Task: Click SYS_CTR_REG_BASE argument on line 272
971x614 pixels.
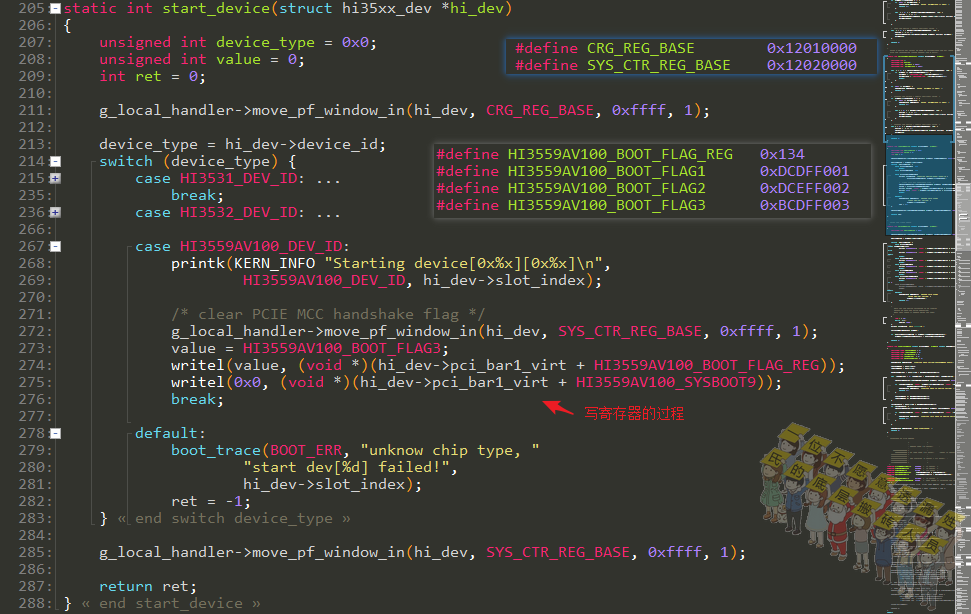Action: [630, 332]
